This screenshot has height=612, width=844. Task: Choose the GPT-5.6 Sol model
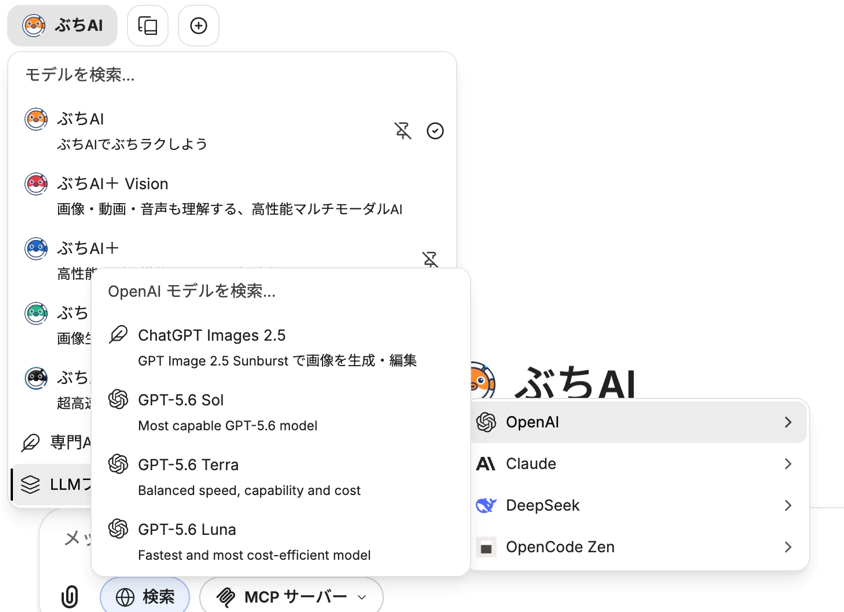(x=280, y=412)
